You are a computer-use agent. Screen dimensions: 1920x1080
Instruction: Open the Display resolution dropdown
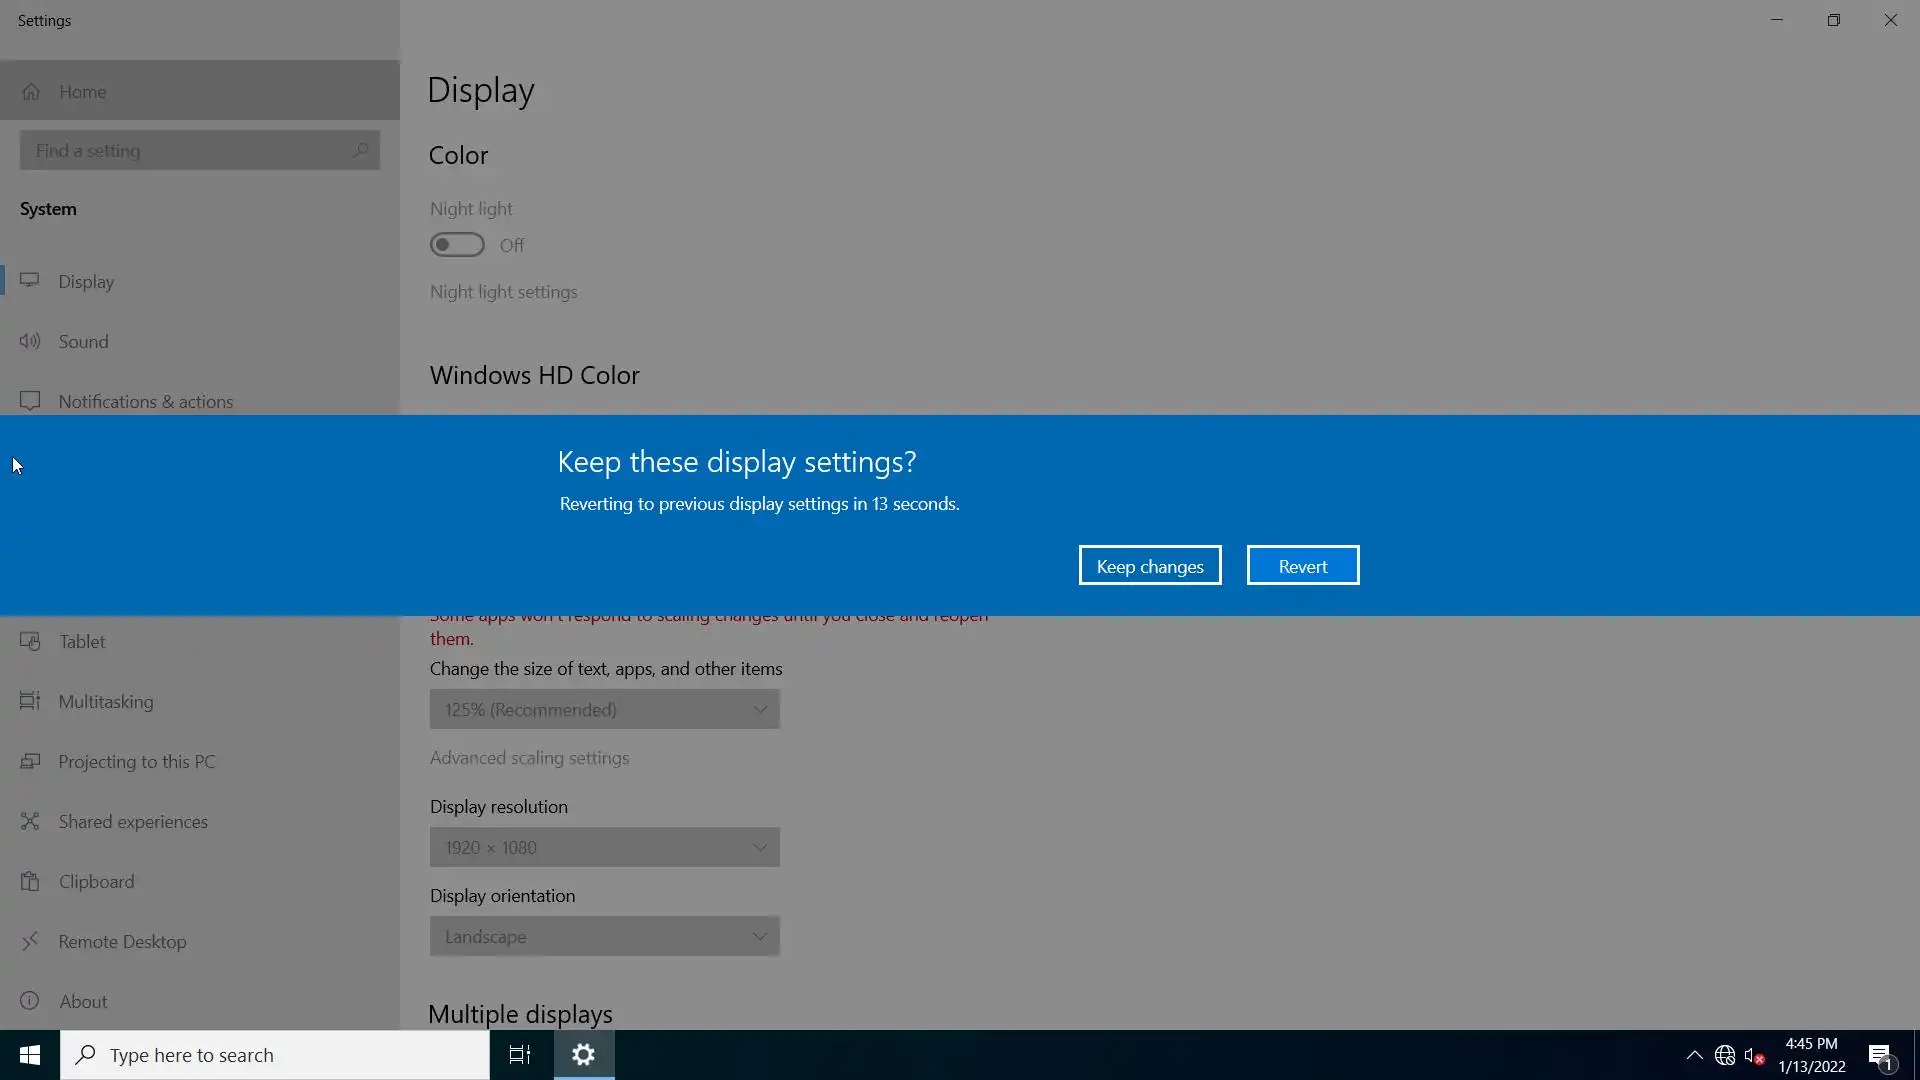point(604,847)
